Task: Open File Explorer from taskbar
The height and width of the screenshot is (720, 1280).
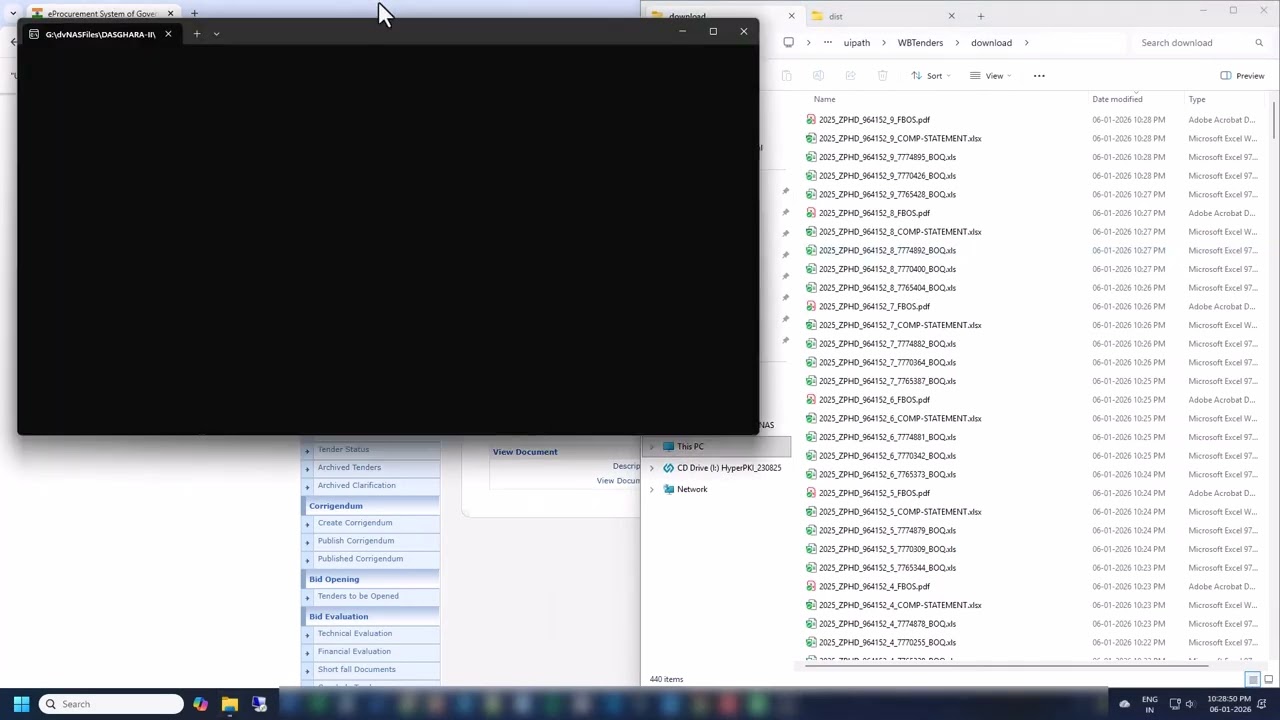Action: coord(229,704)
